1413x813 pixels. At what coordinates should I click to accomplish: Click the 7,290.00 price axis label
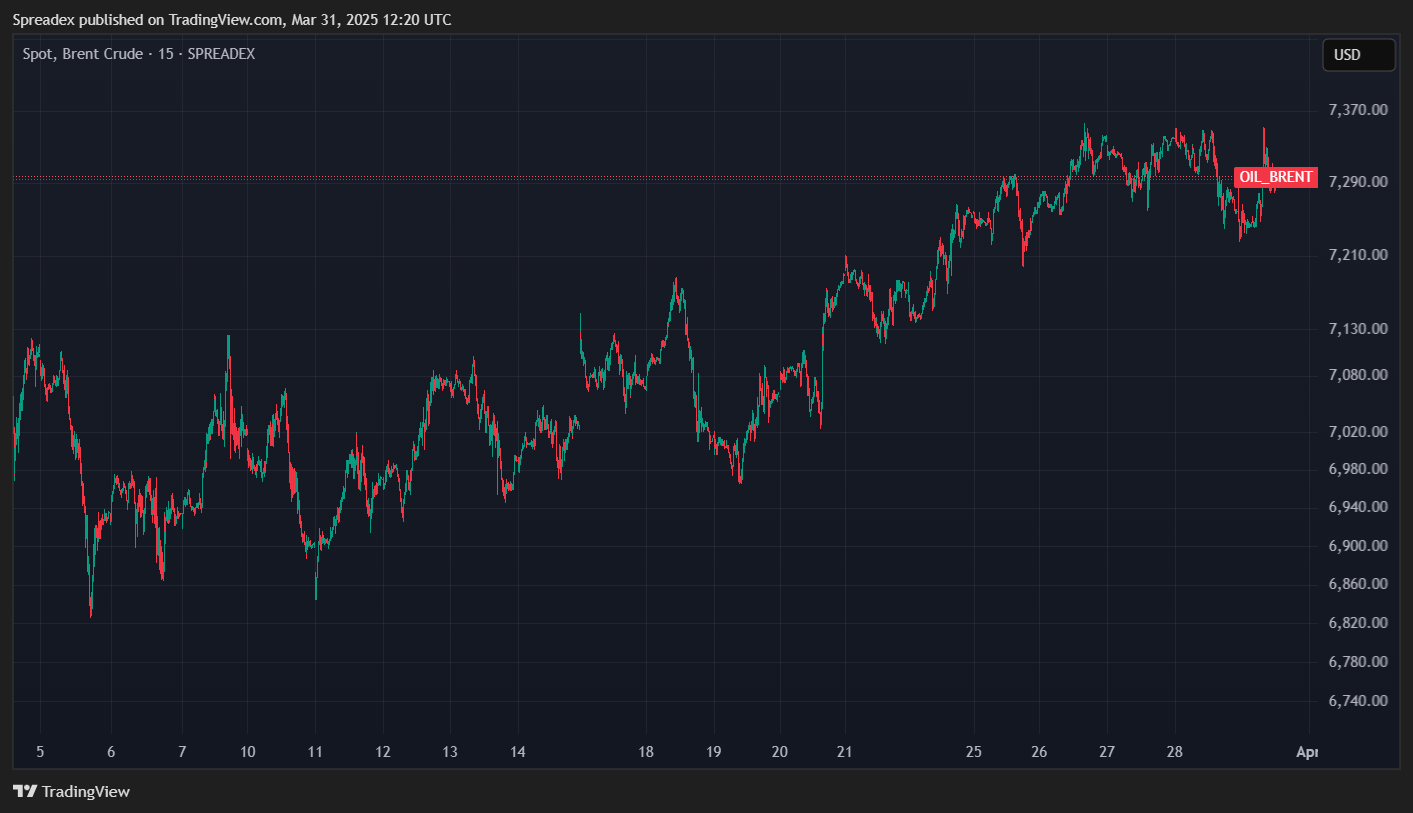(1357, 182)
